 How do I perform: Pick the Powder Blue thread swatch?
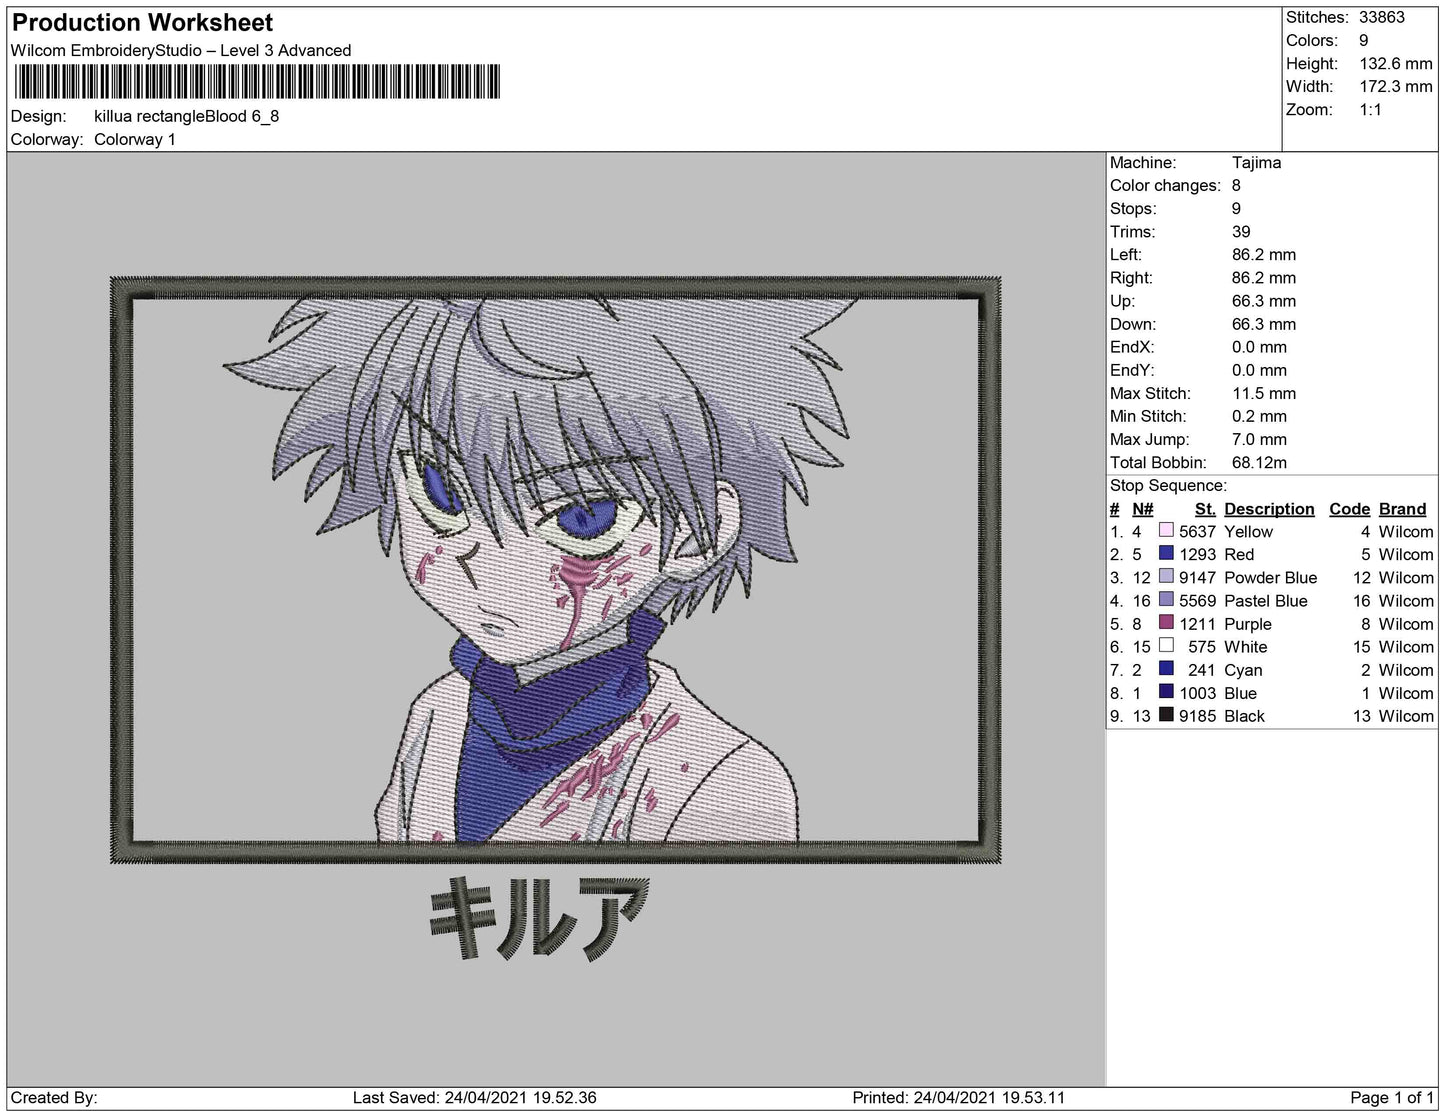click(1166, 577)
